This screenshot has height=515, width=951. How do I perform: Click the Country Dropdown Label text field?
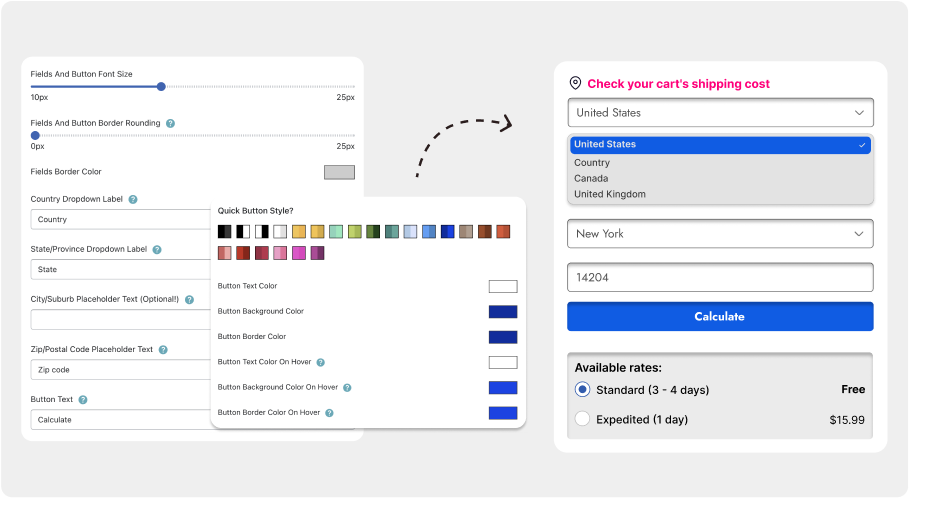[x=121, y=220]
